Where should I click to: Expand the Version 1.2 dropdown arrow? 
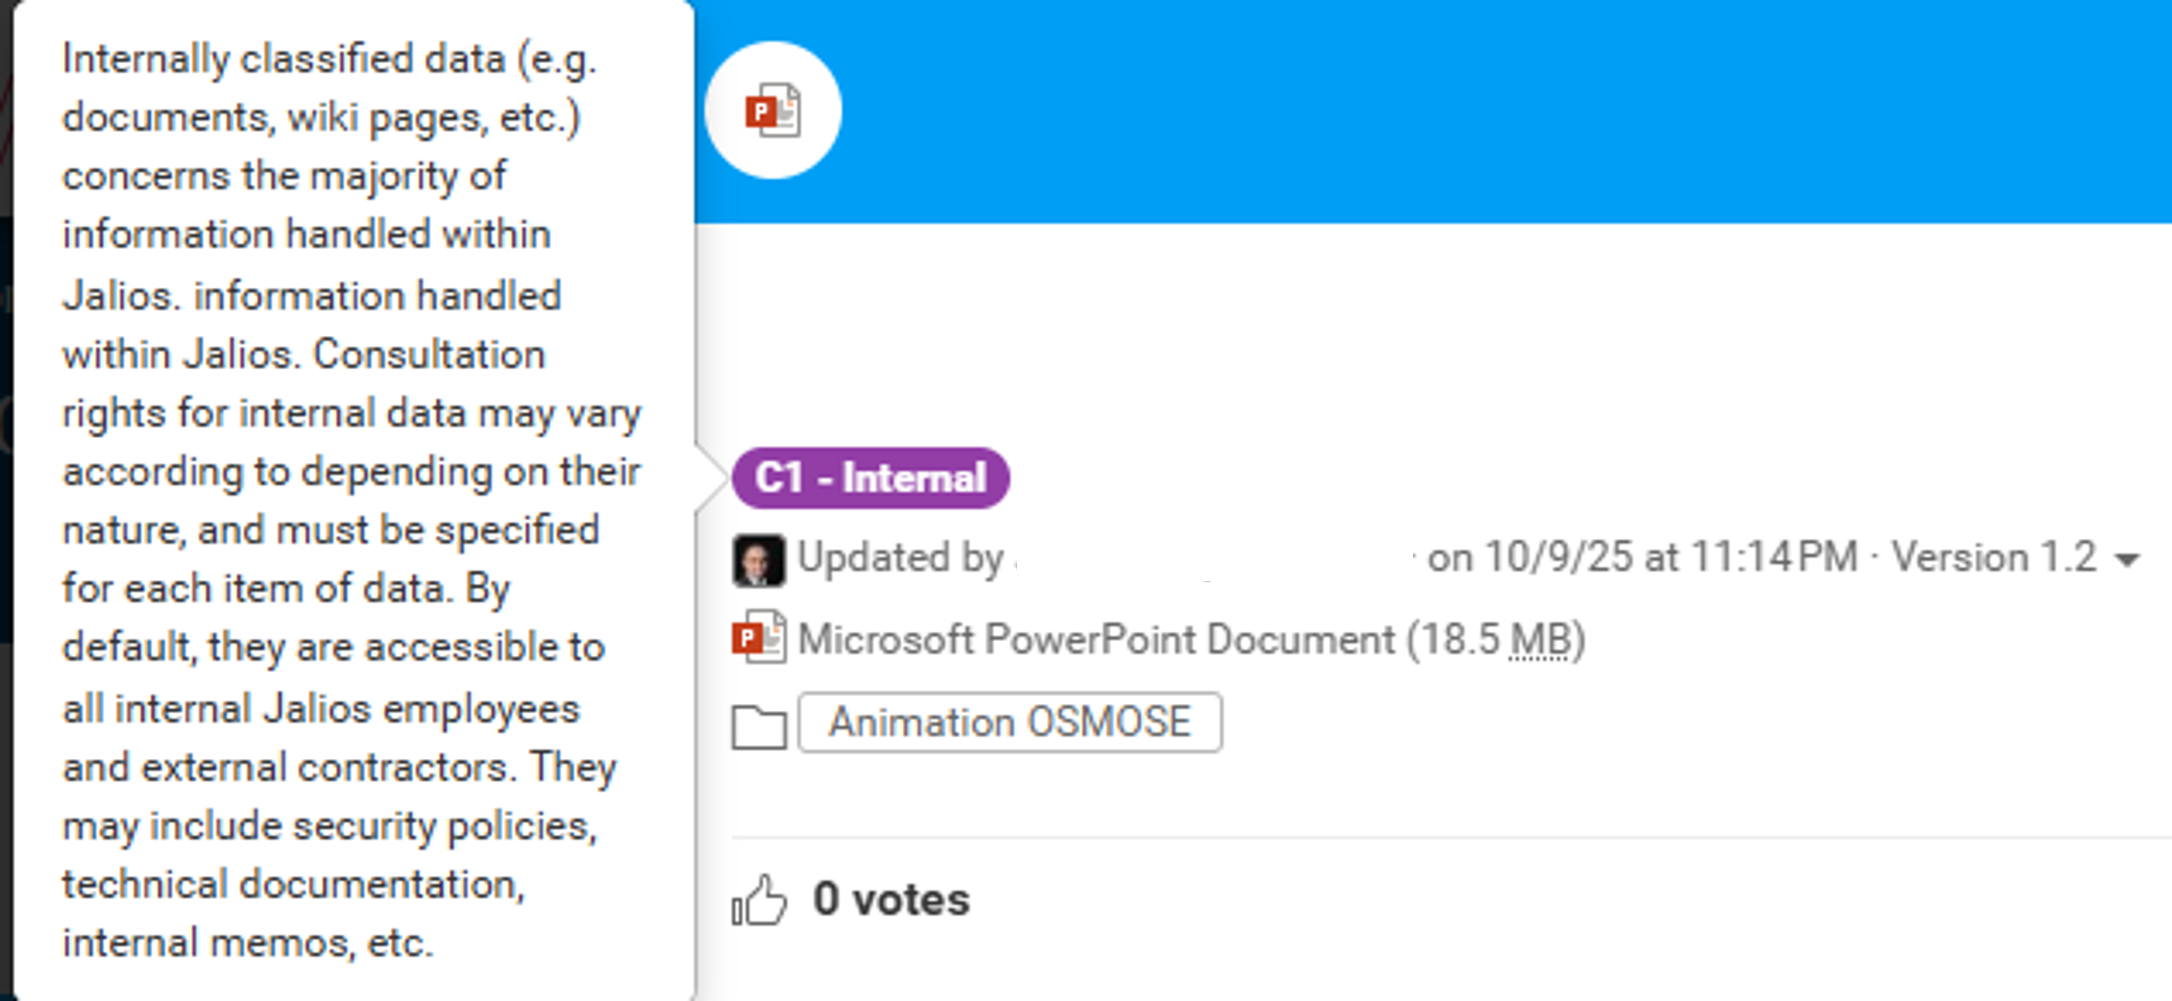click(x=2127, y=560)
